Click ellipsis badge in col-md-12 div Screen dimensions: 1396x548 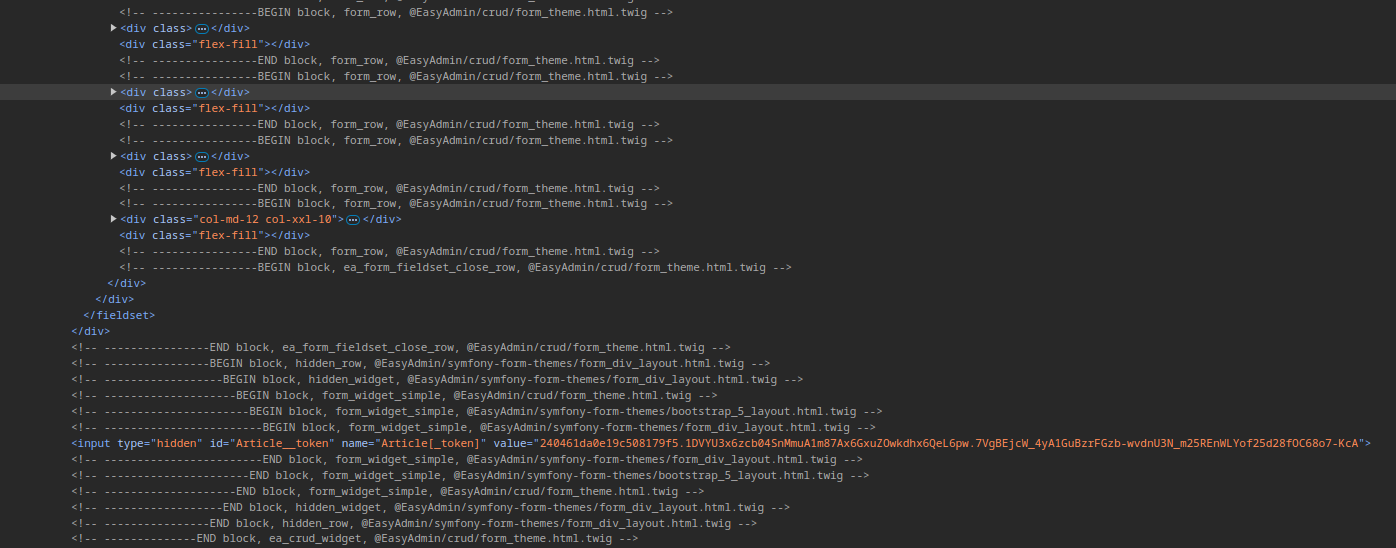352,220
